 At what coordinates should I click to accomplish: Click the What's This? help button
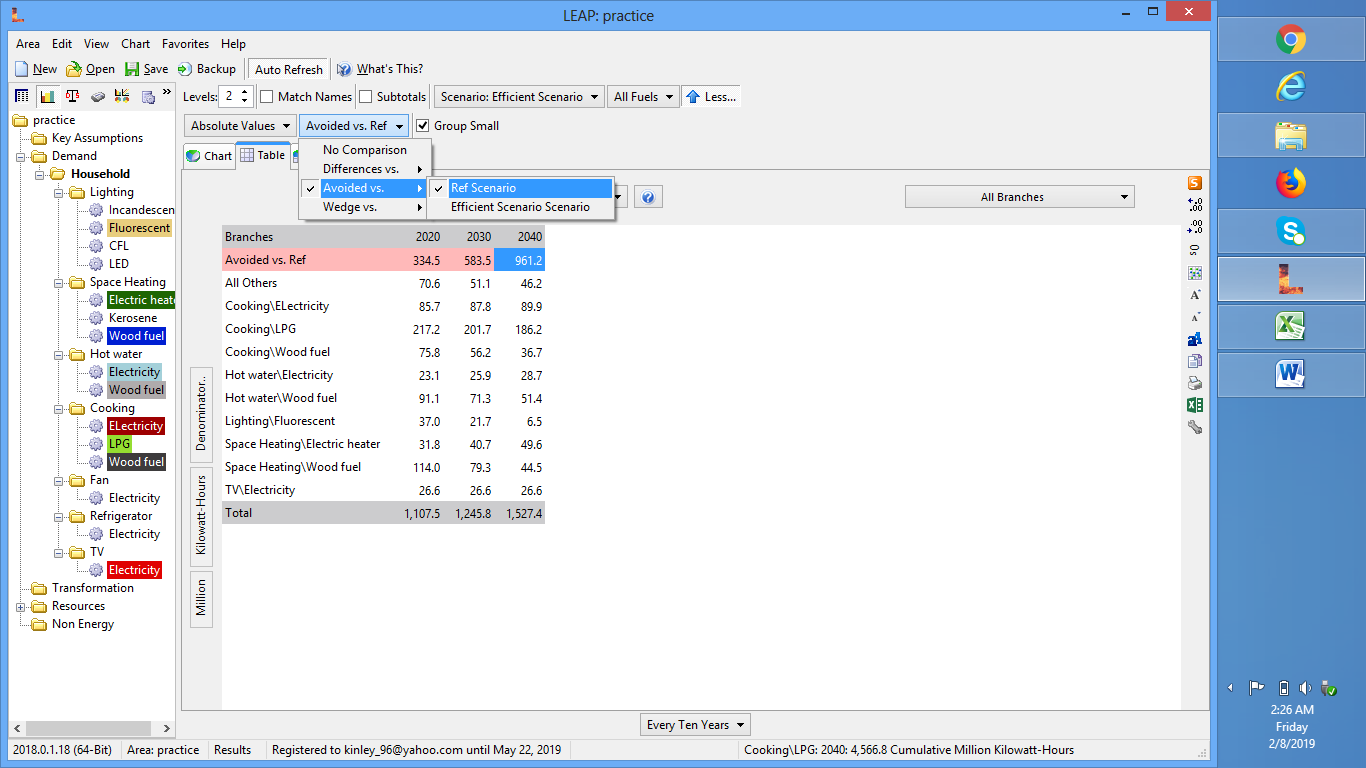[380, 69]
